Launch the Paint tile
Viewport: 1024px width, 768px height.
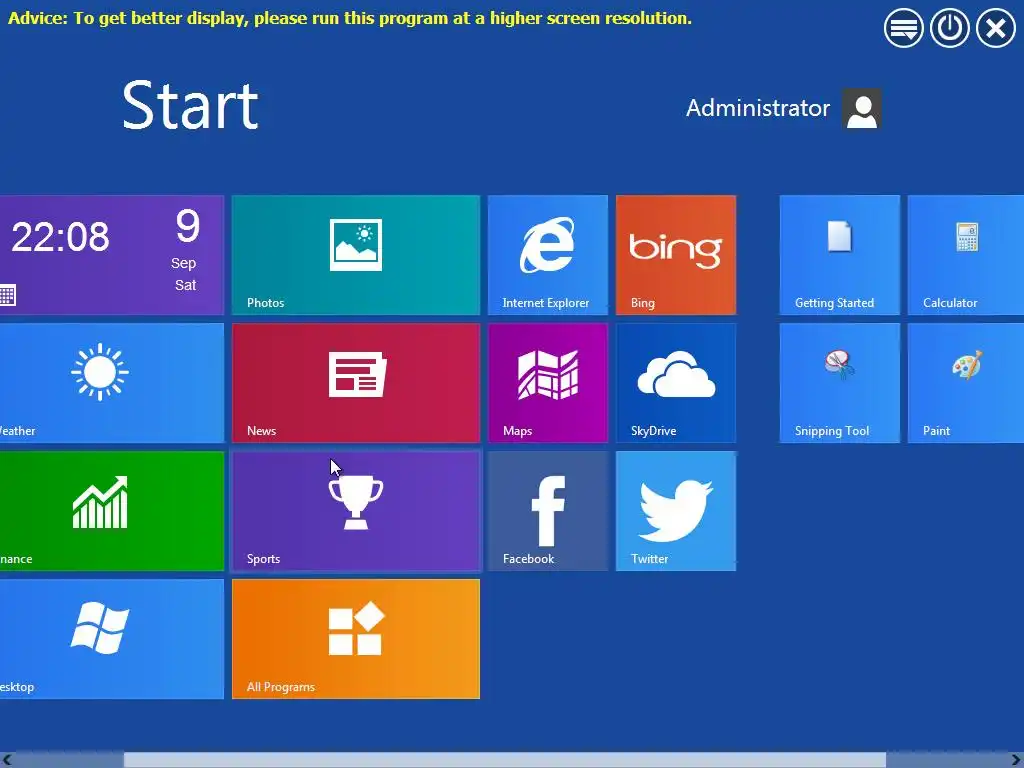tap(966, 383)
